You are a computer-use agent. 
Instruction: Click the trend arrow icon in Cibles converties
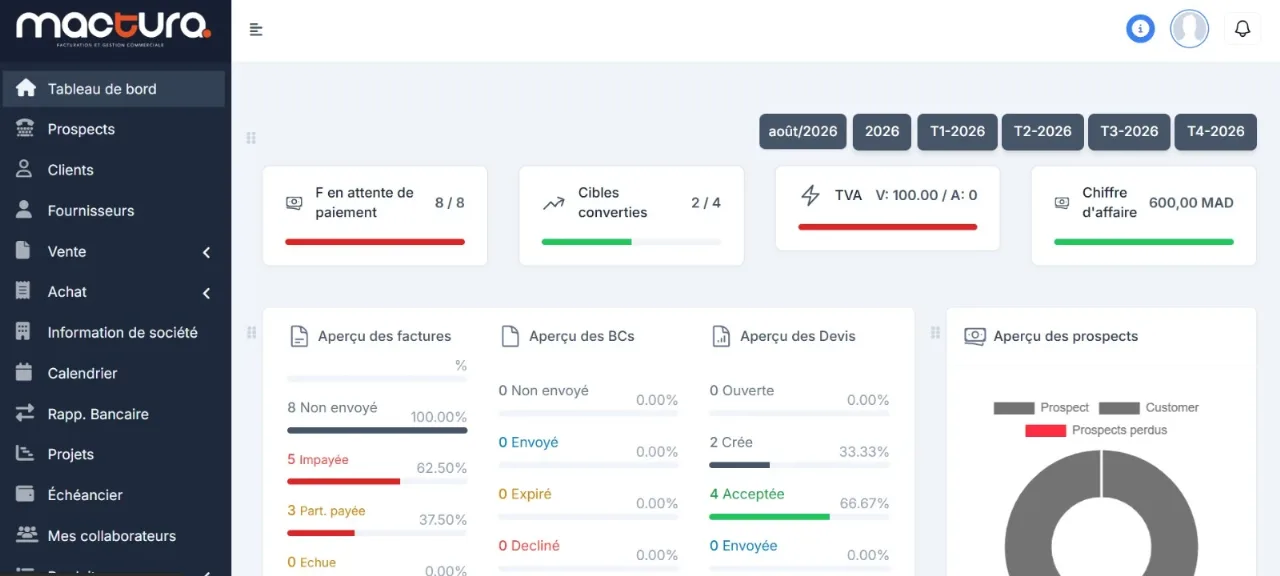553,203
